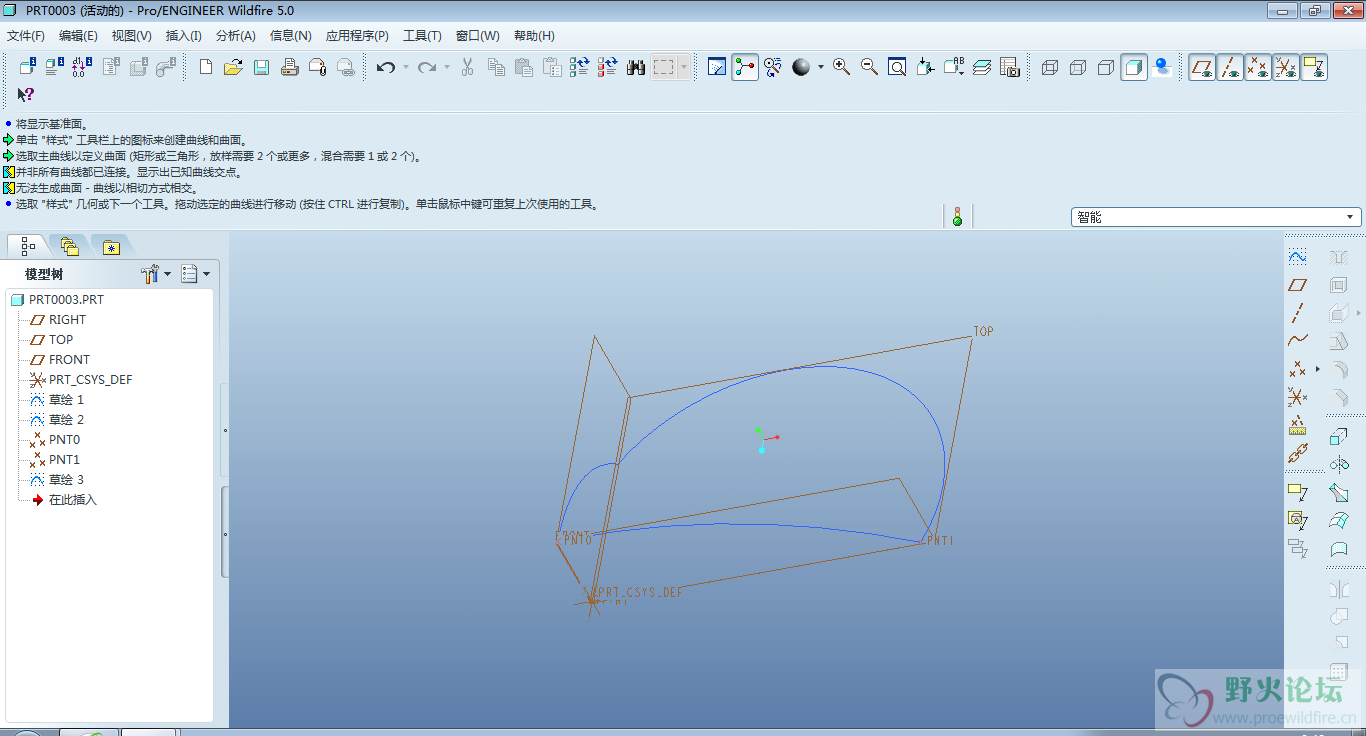Open the Analysis menu (分析)
Image resolution: width=1366 pixels, height=736 pixels.
click(235, 35)
